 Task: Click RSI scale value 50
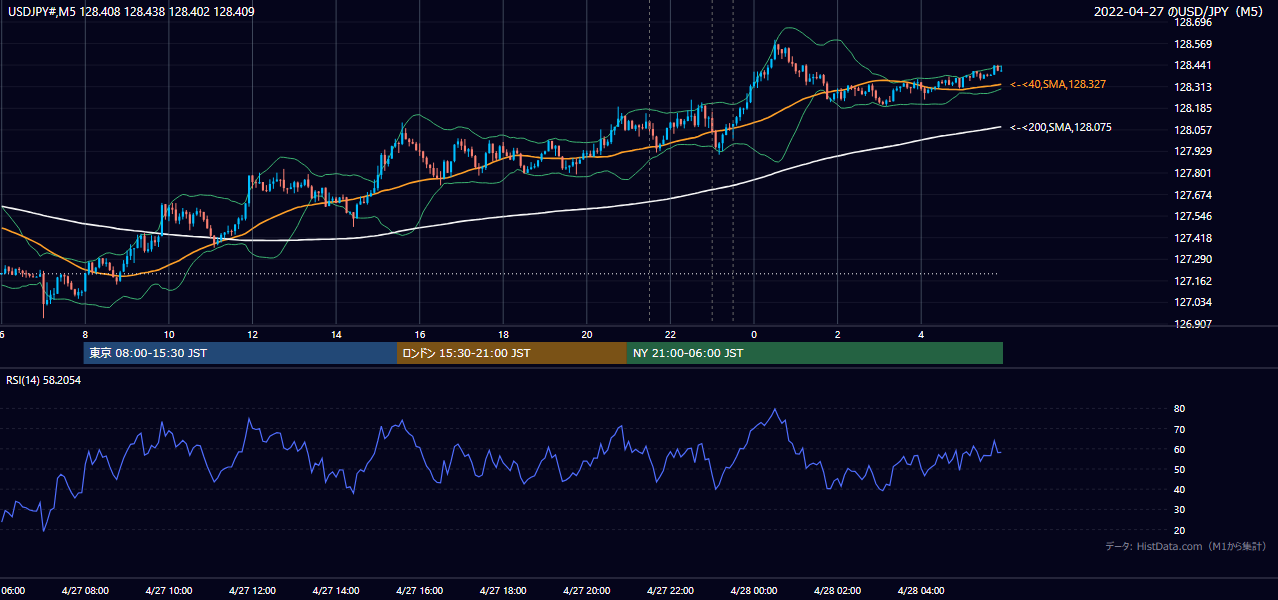[x=1179, y=469]
